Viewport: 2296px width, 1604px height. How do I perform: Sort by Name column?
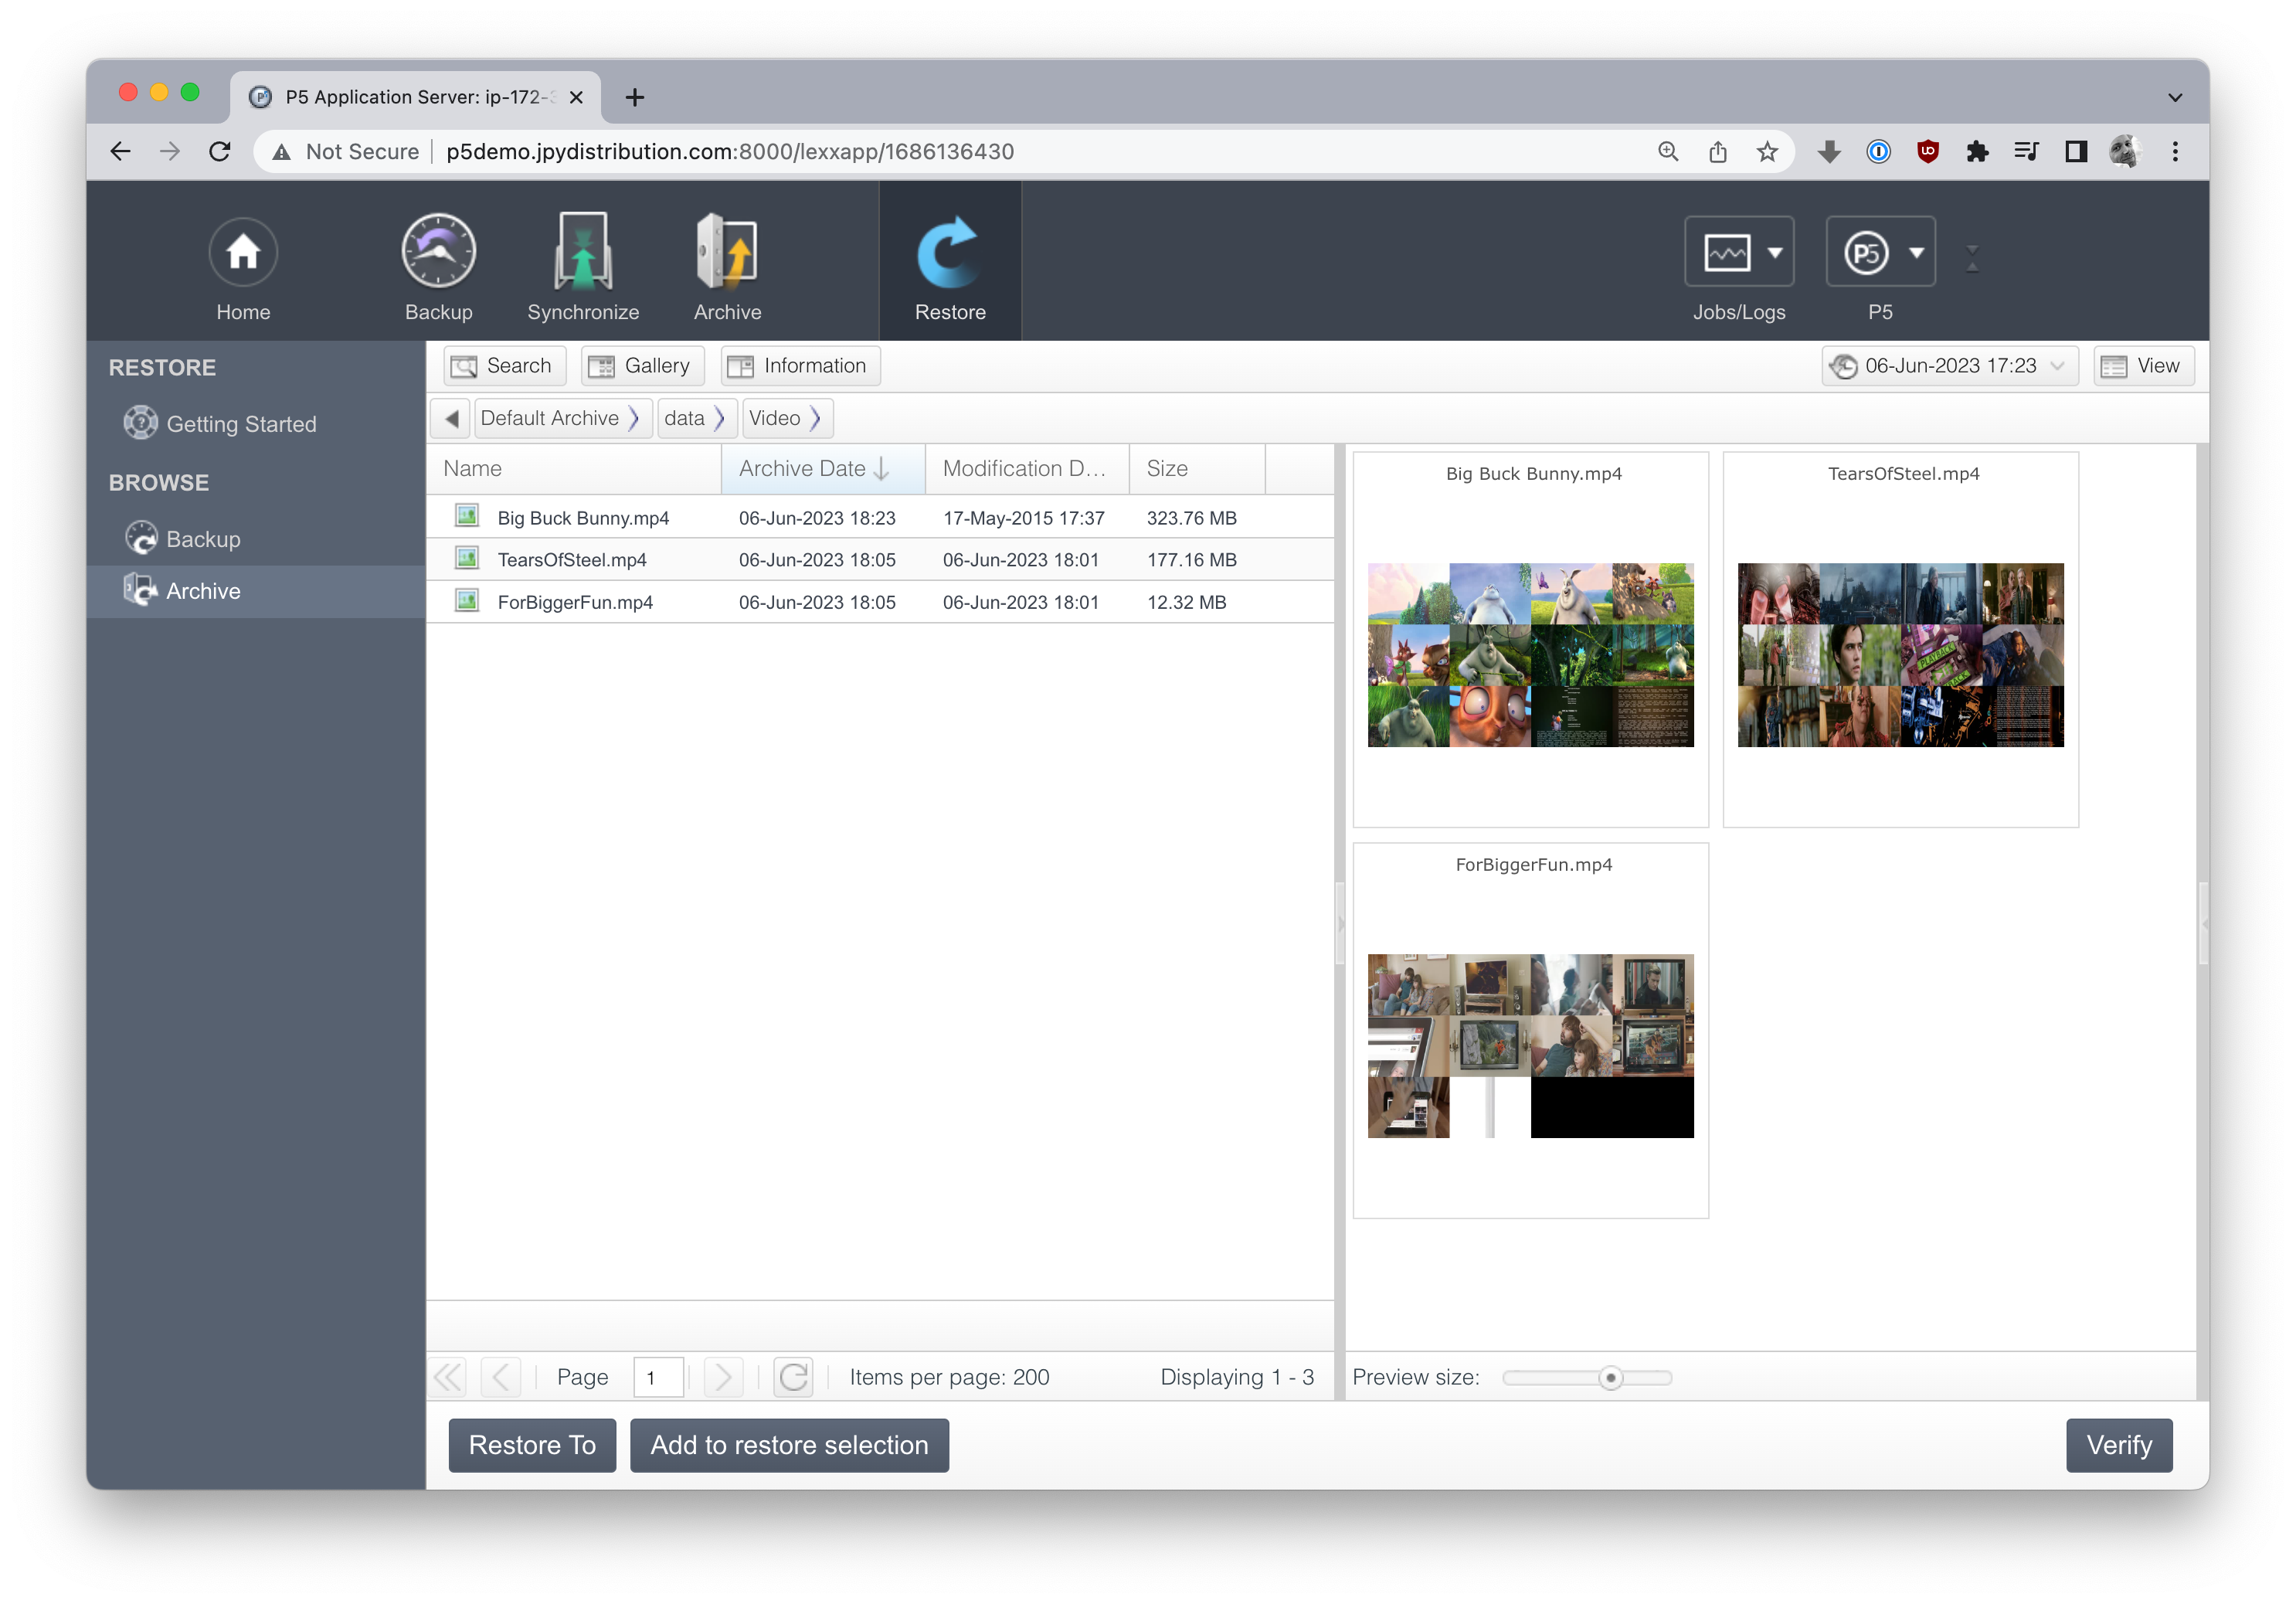pyautogui.click(x=574, y=469)
